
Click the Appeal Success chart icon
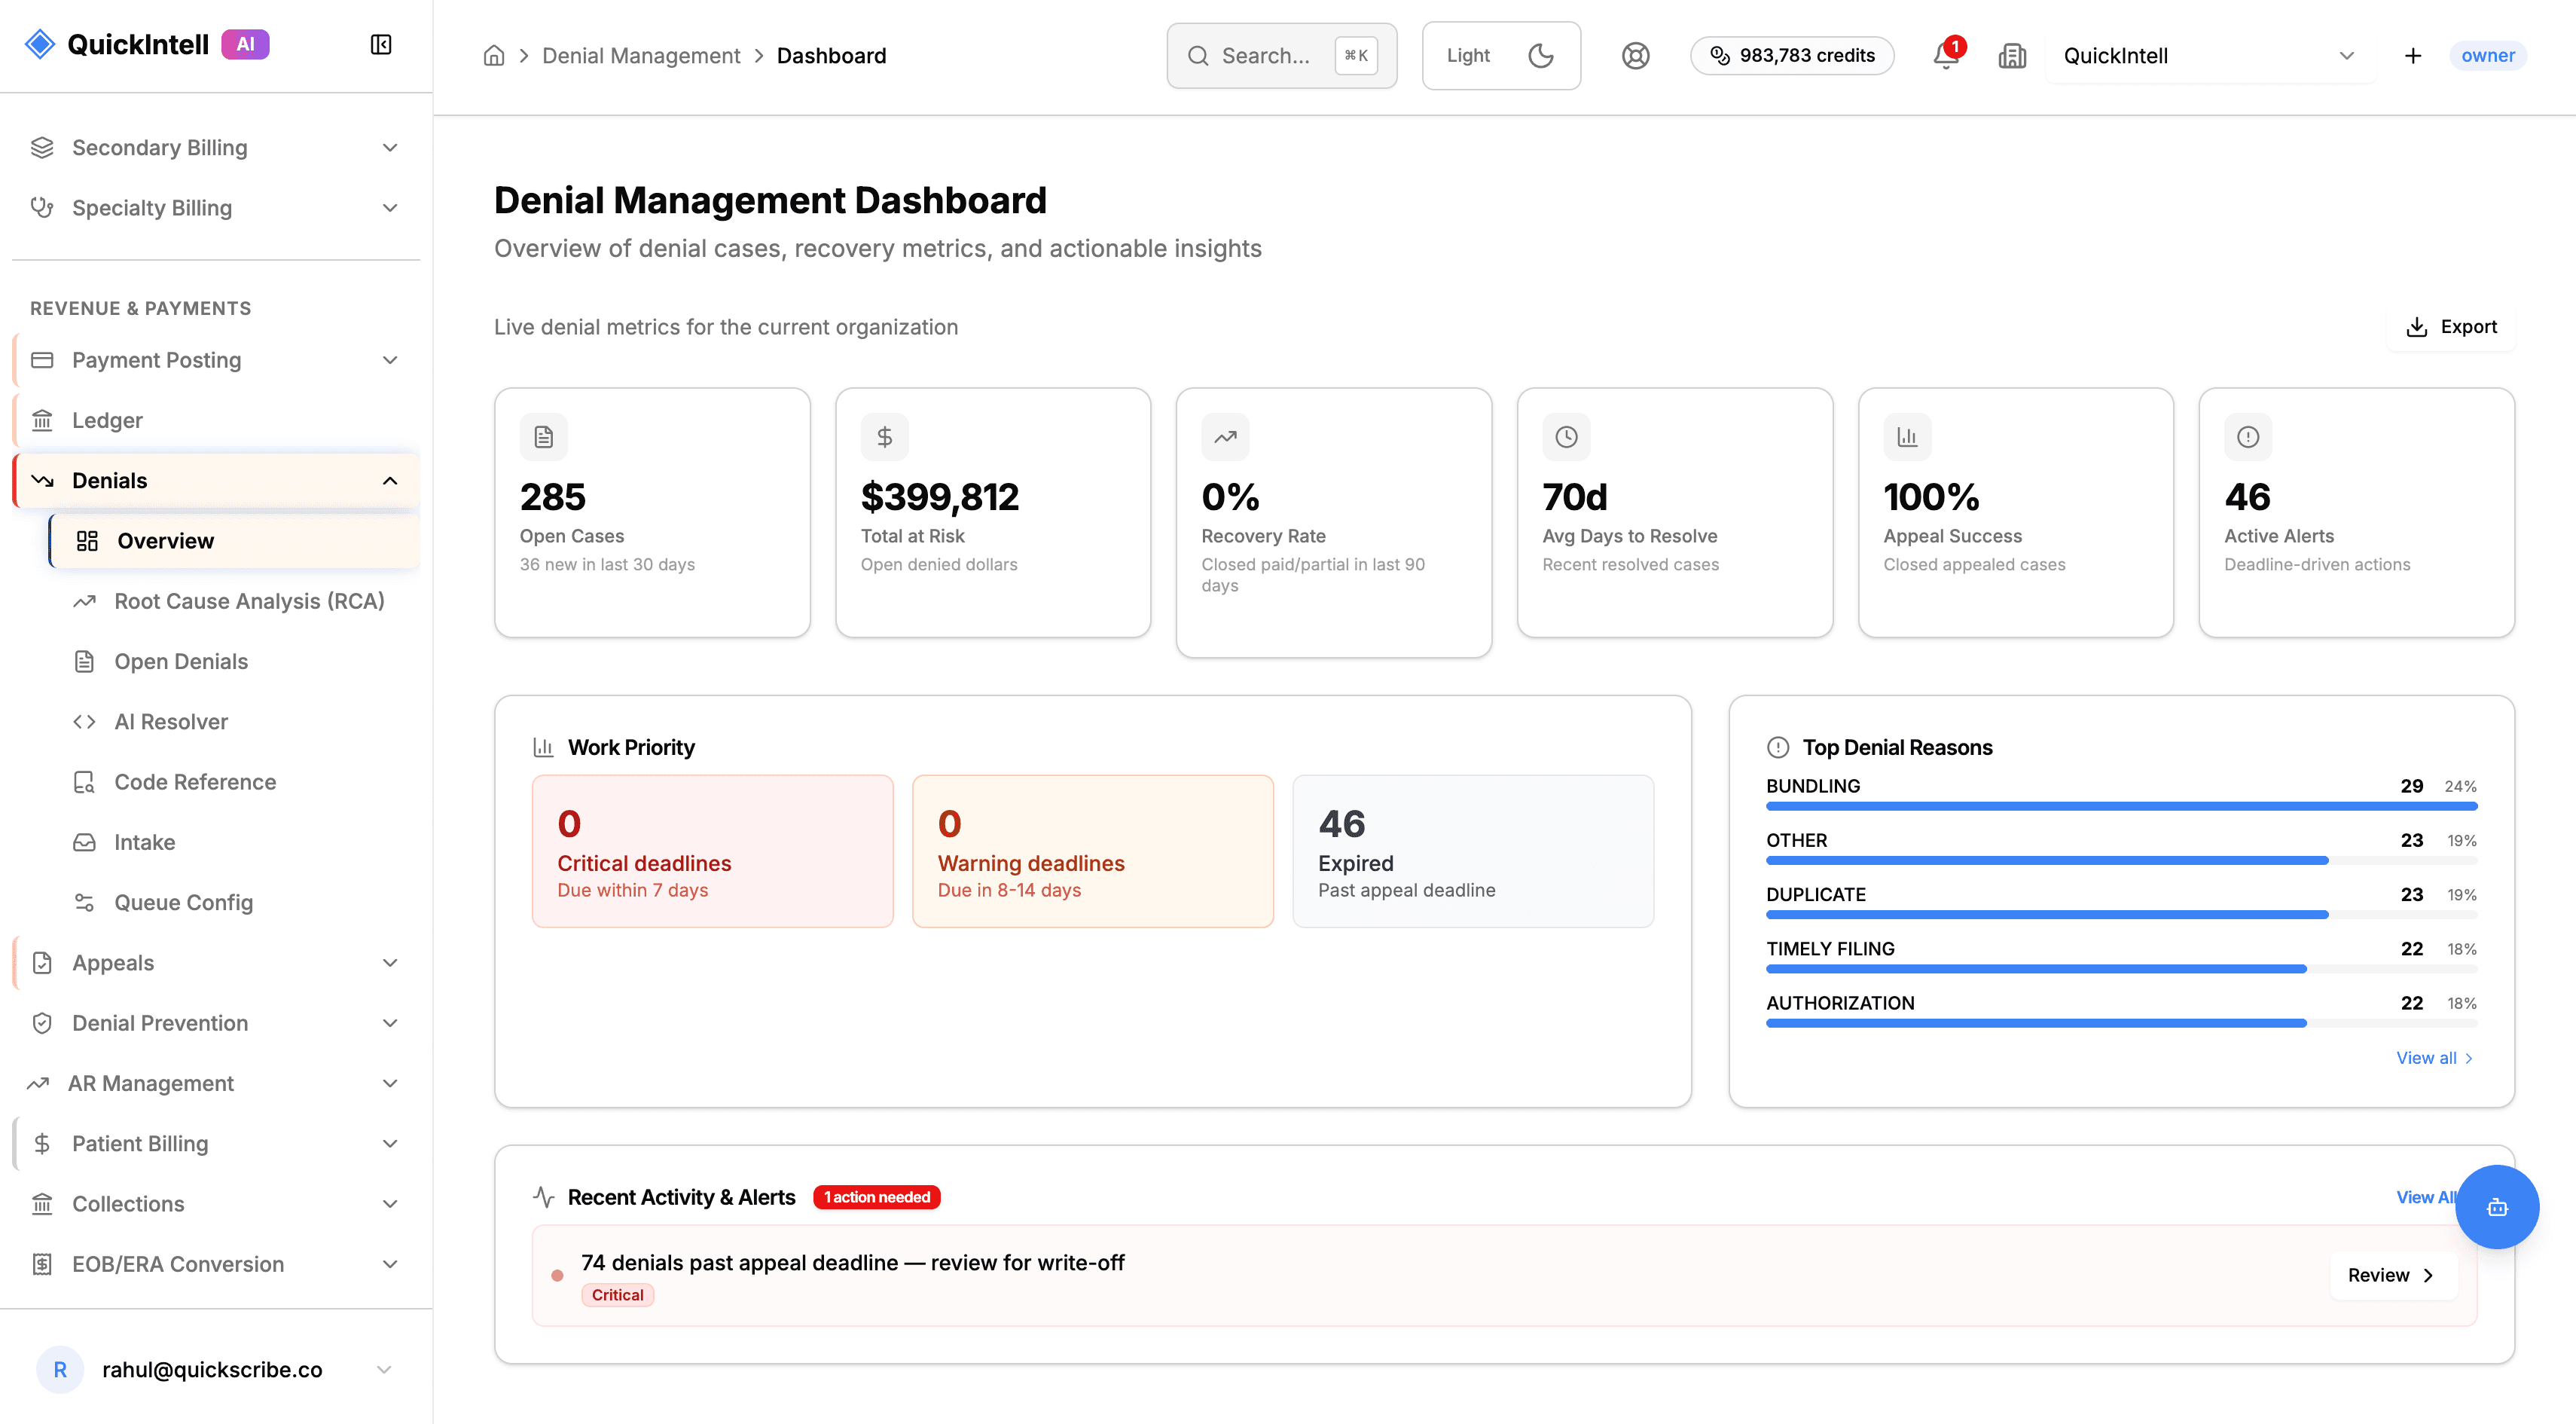click(1907, 437)
